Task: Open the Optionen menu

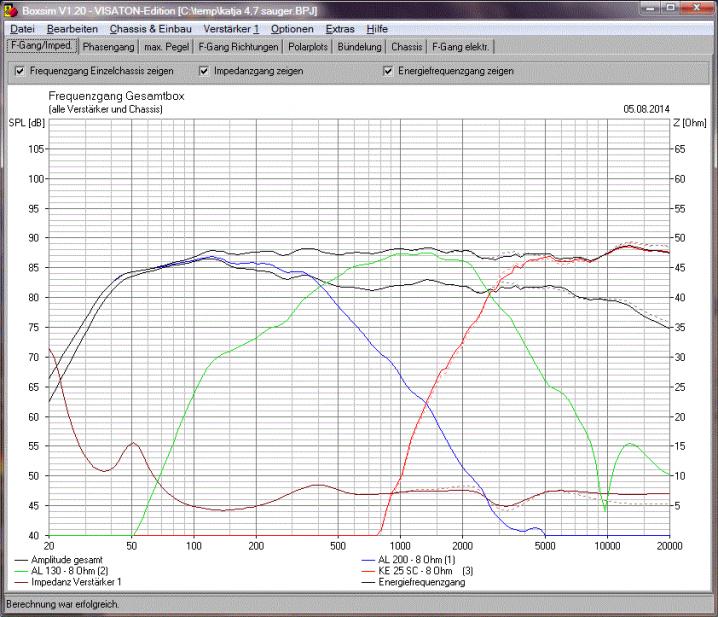Action: [x=292, y=29]
